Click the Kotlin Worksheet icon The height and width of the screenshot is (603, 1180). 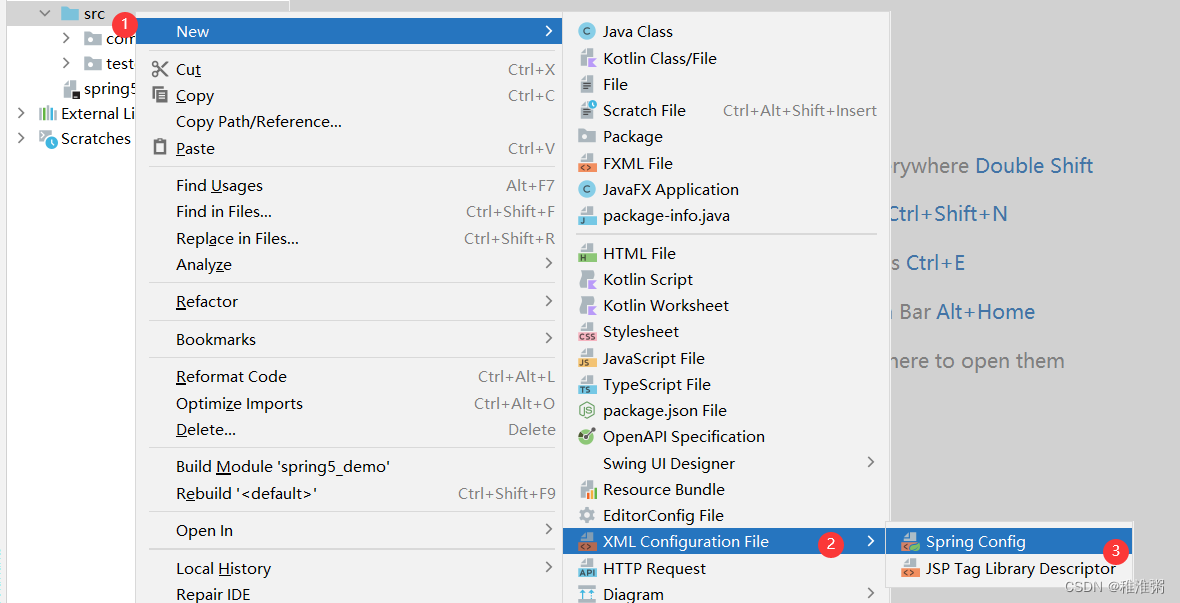(x=587, y=305)
